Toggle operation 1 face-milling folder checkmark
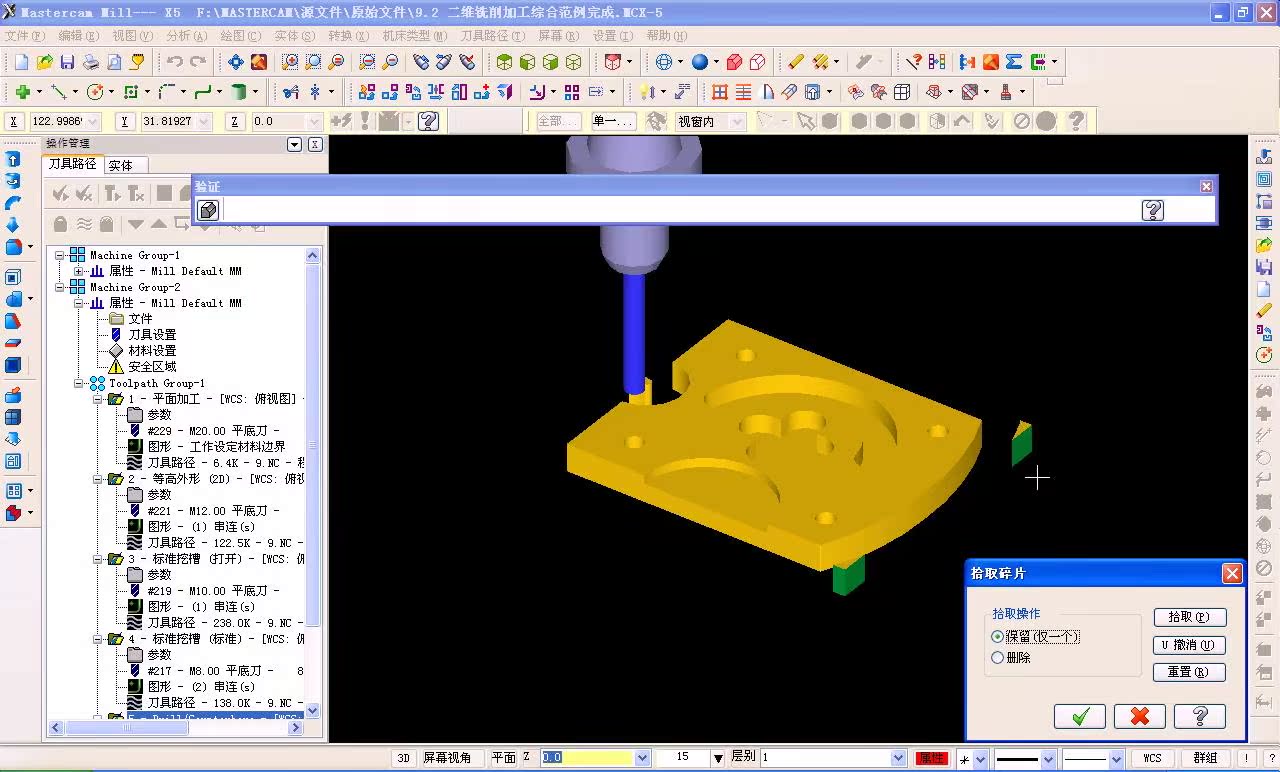The height and width of the screenshot is (772, 1280). (116, 399)
